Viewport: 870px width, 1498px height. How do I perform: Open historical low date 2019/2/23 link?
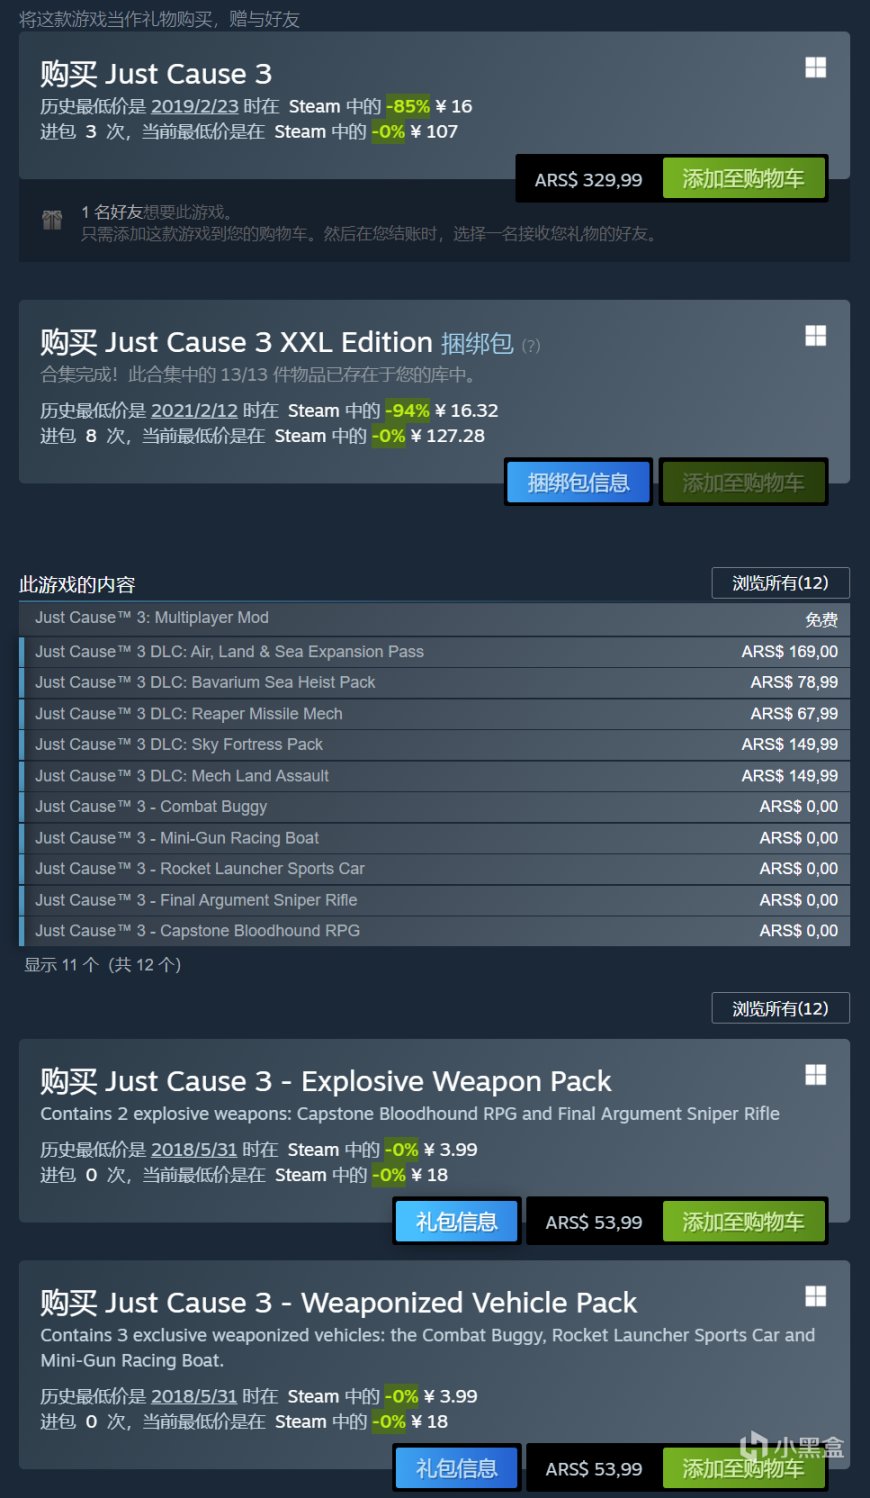point(195,106)
